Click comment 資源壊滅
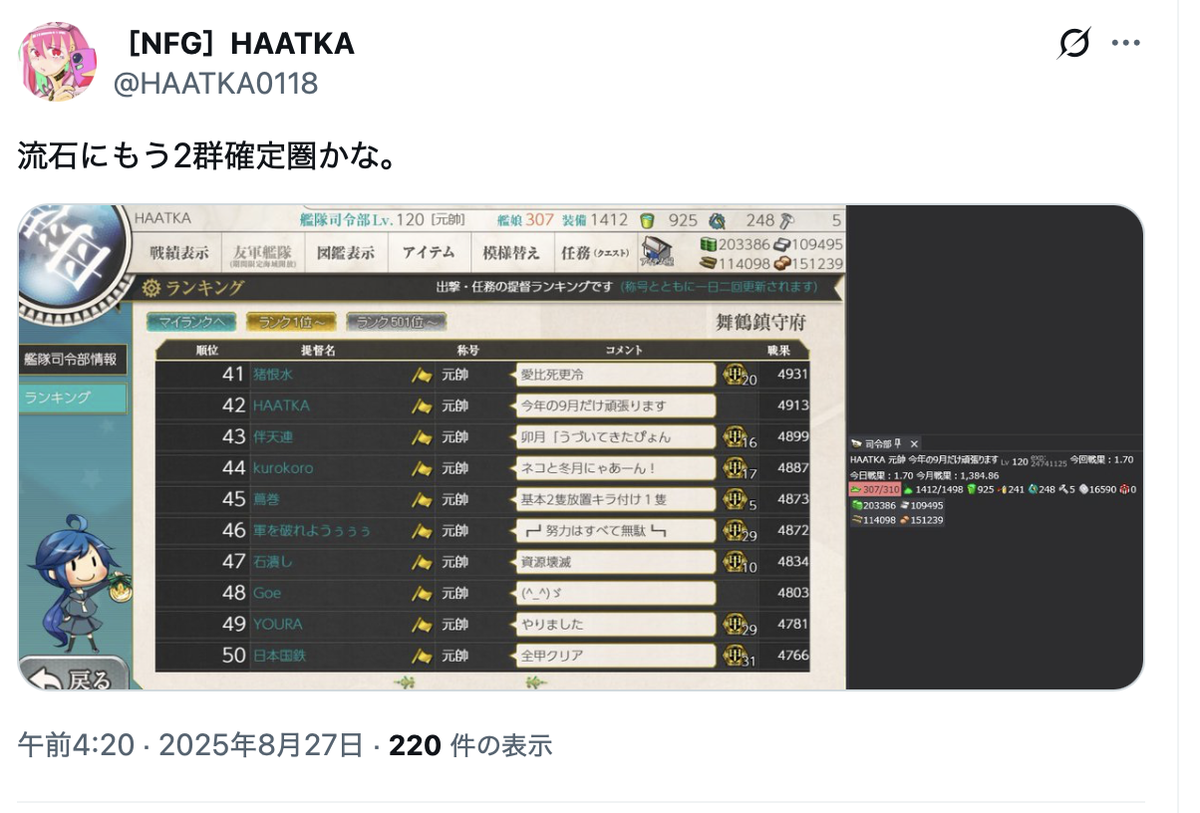 tap(615, 562)
